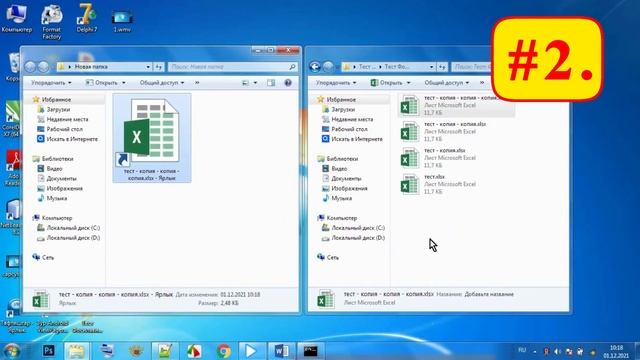Open view options dropdown arrow in left window

point(256,83)
